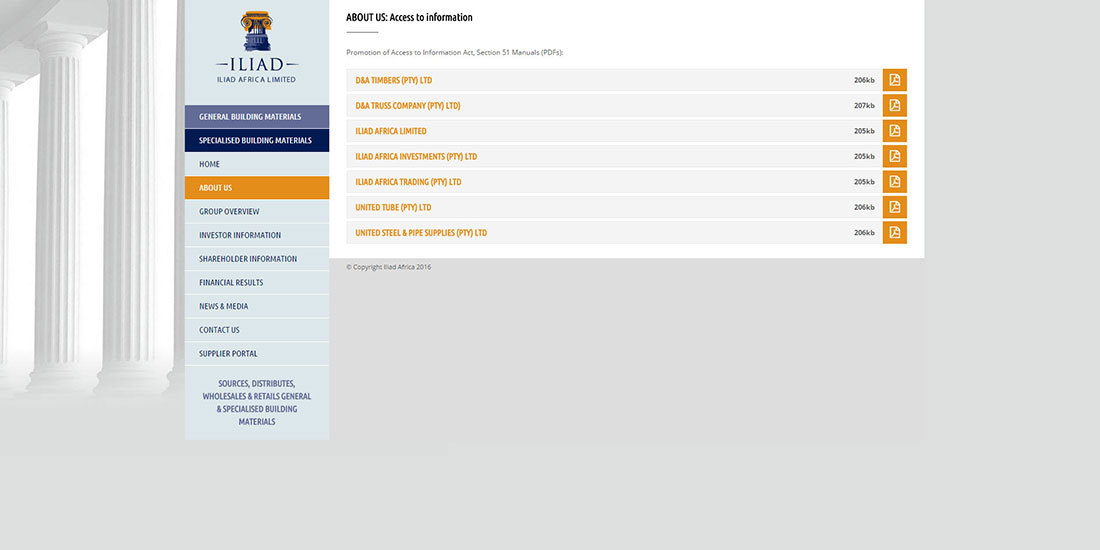
Task: Click the D&A Timbers (Pty) Ltd link
Action: 394,80
